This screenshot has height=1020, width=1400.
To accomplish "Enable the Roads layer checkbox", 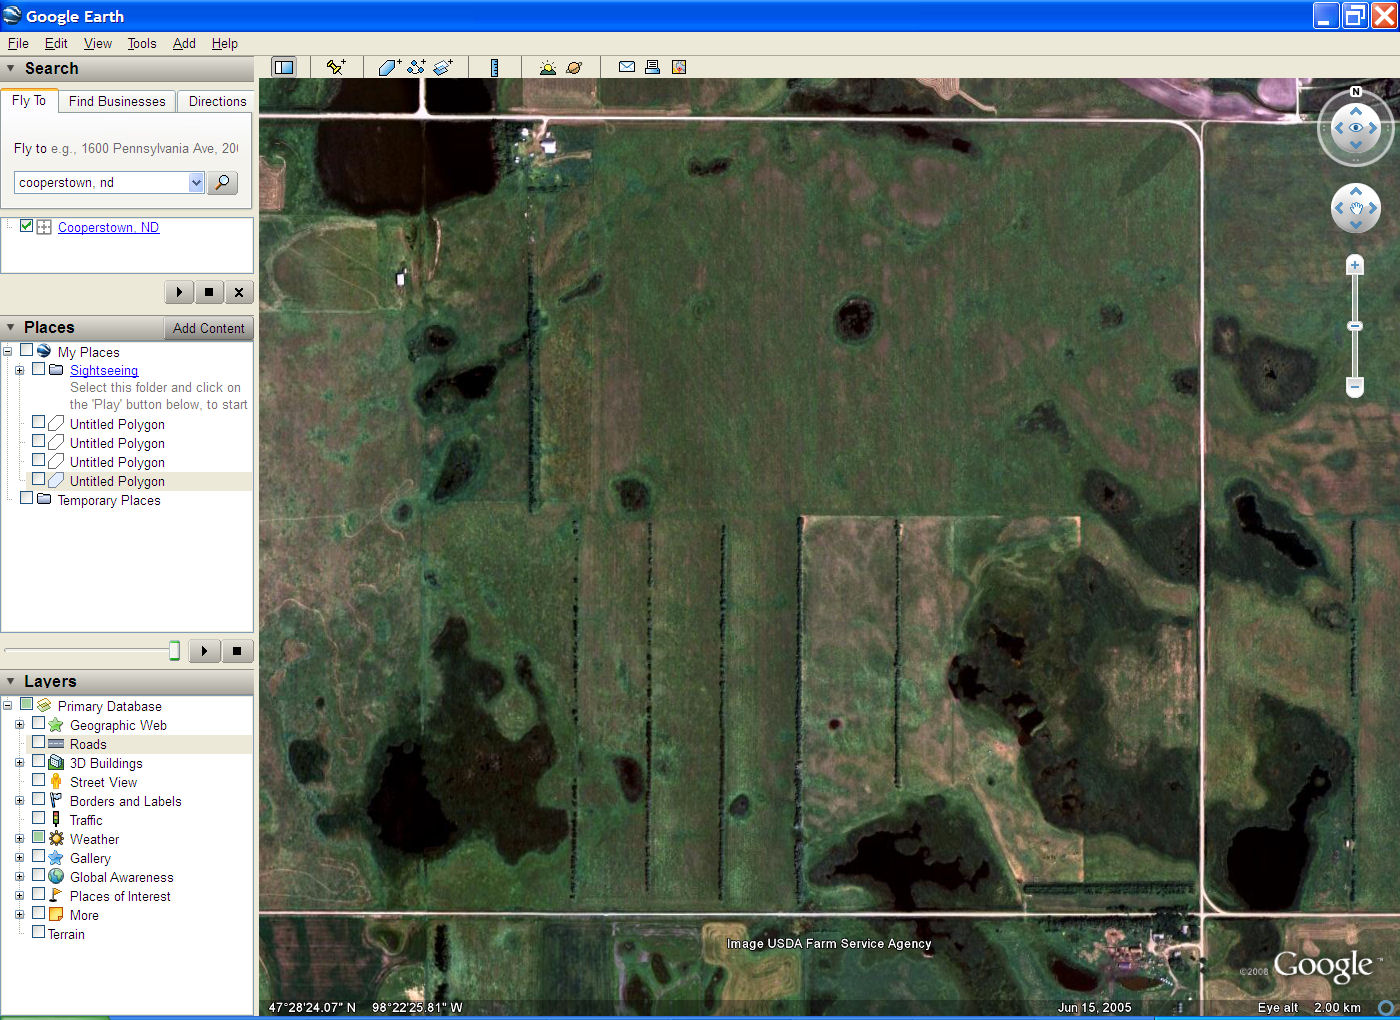I will pyautogui.click(x=38, y=743).
